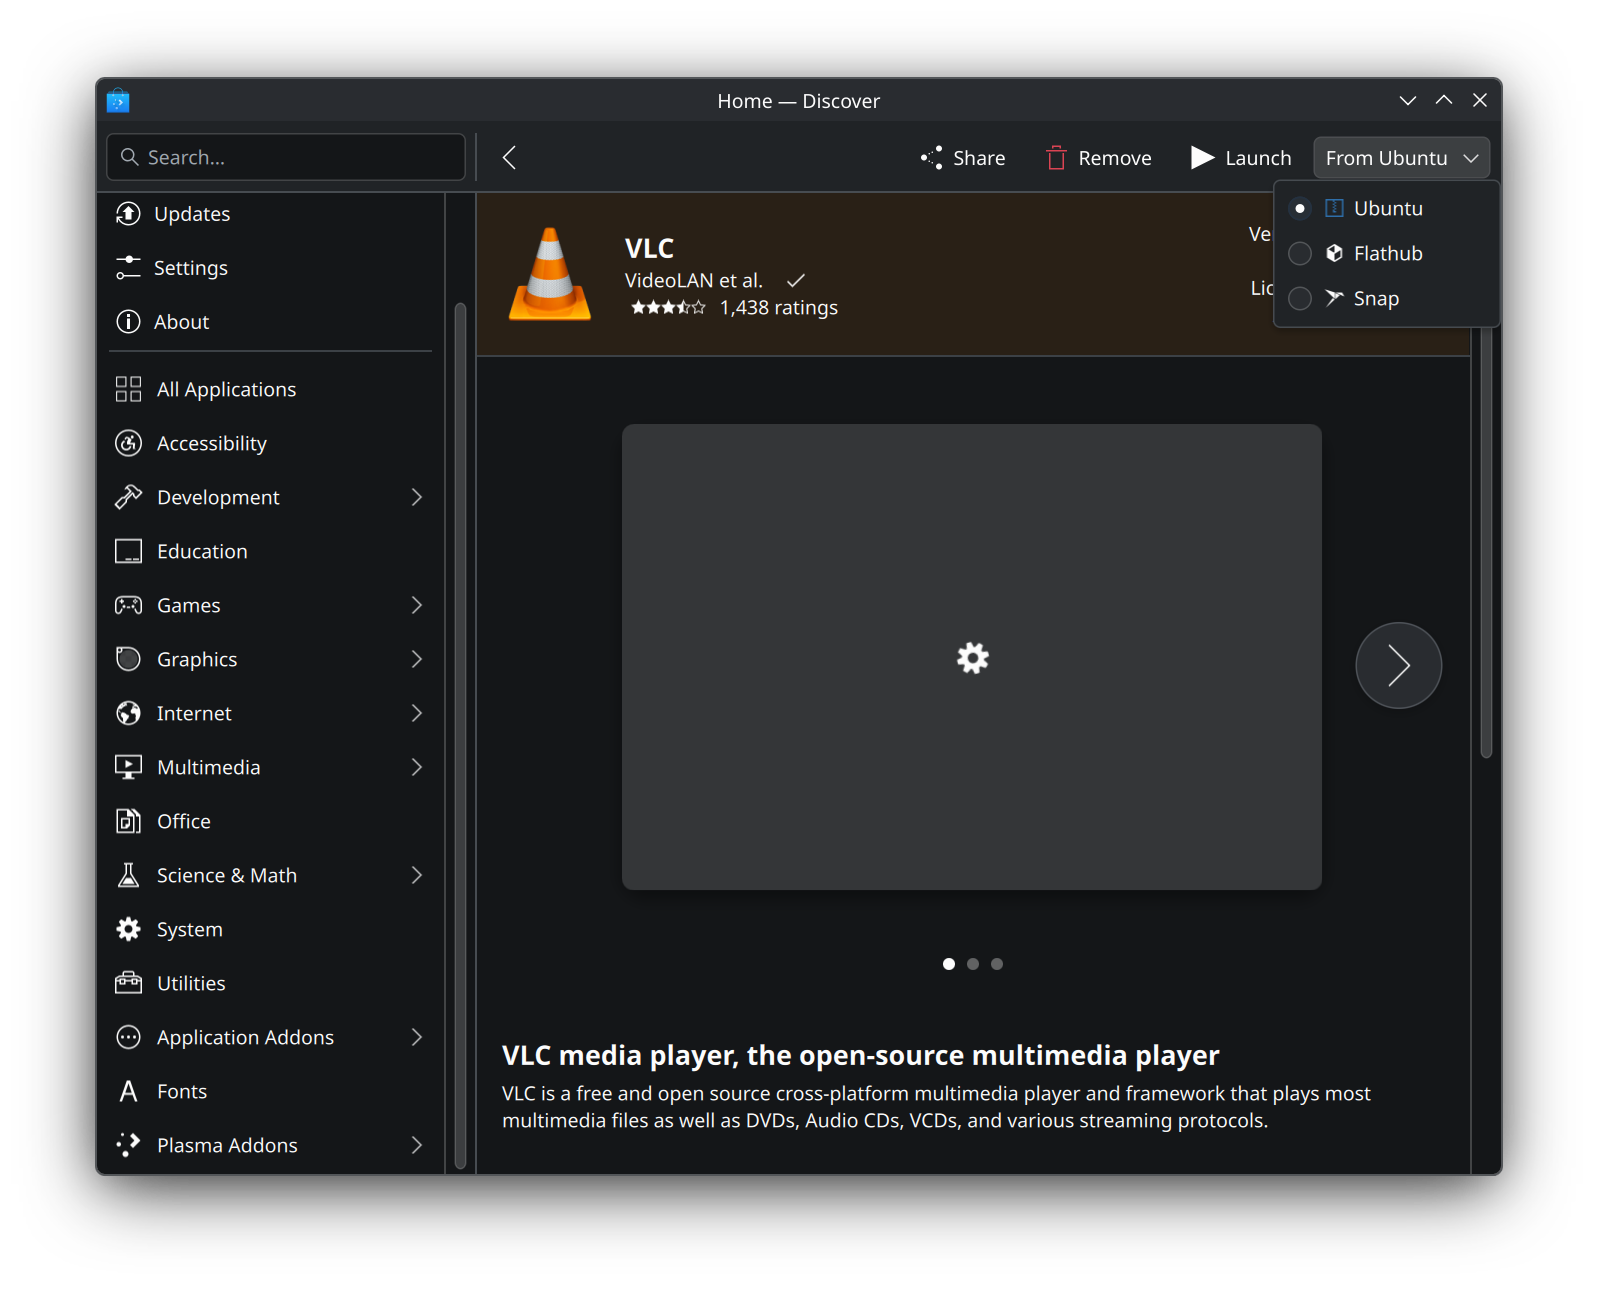Select the Flathub source radio button

pos(1300,253)
